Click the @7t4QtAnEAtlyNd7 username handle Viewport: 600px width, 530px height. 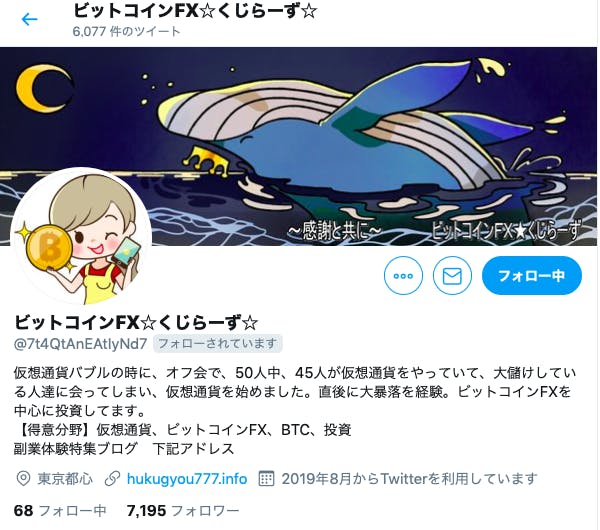[x=80, y=344]
